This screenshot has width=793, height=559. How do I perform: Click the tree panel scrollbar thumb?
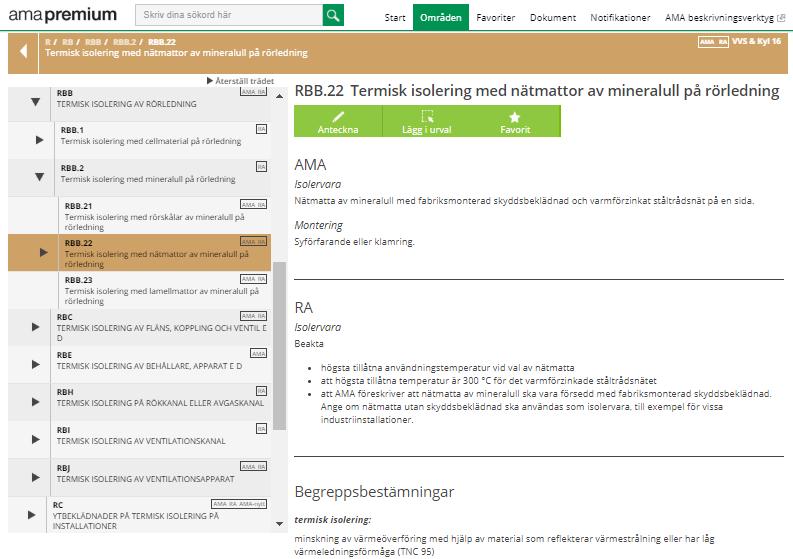[280, 347]
